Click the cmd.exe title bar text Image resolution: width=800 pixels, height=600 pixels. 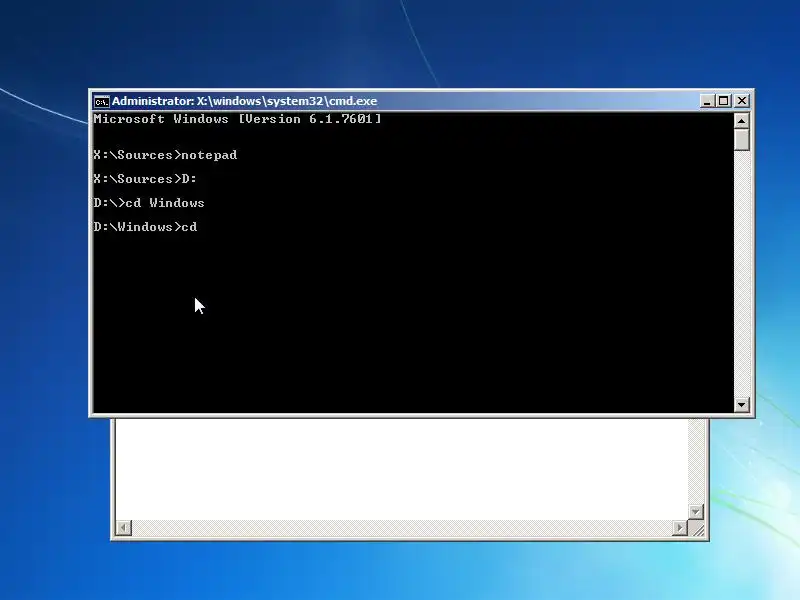point(244,101)
